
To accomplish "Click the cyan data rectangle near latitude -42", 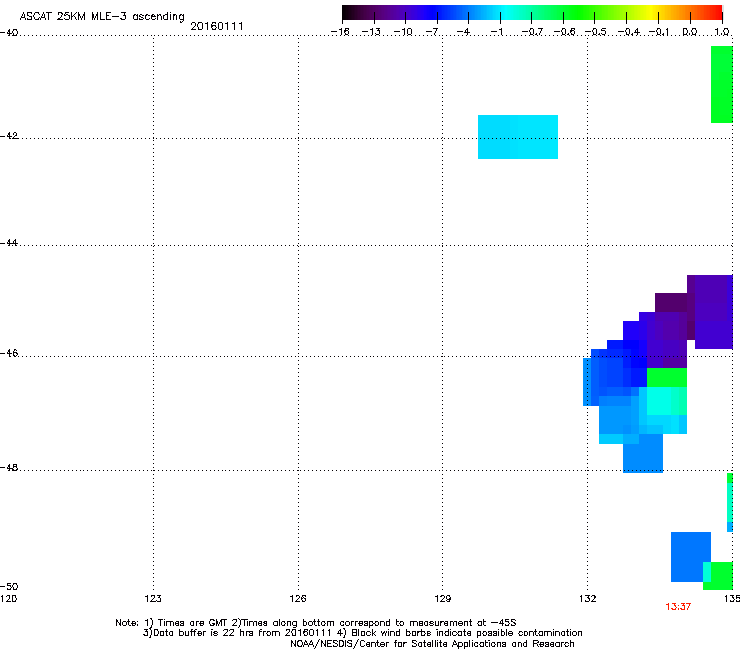I will (x=518, y=137).
